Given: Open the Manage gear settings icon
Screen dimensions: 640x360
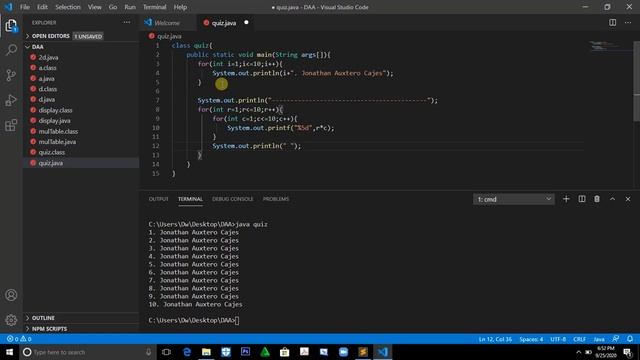Looking at the screenshot, I should (11, 320).
